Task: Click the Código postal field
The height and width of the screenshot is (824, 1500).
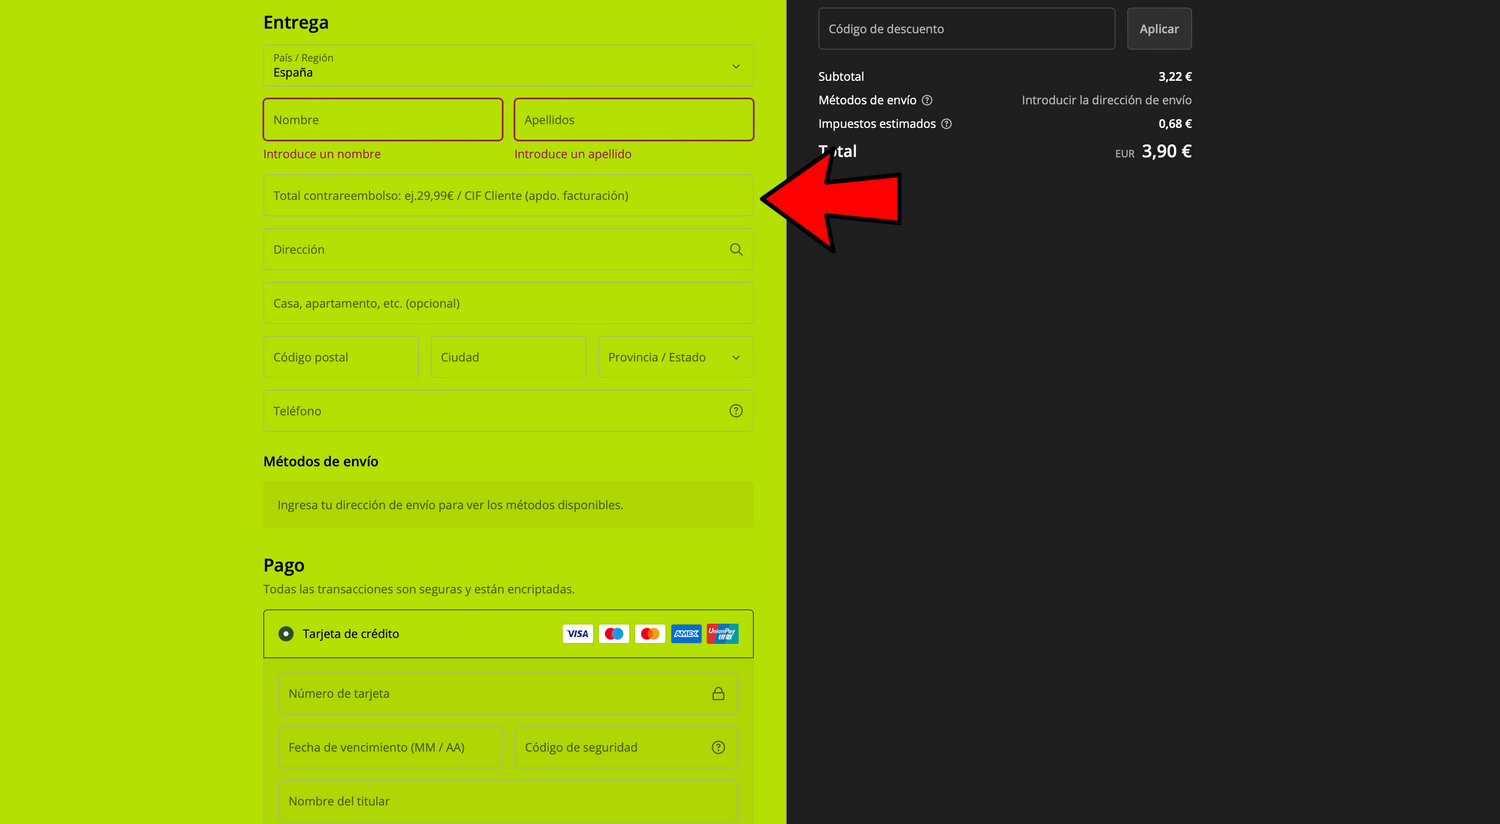Action: pyautogui.click(x=340, y=358)
